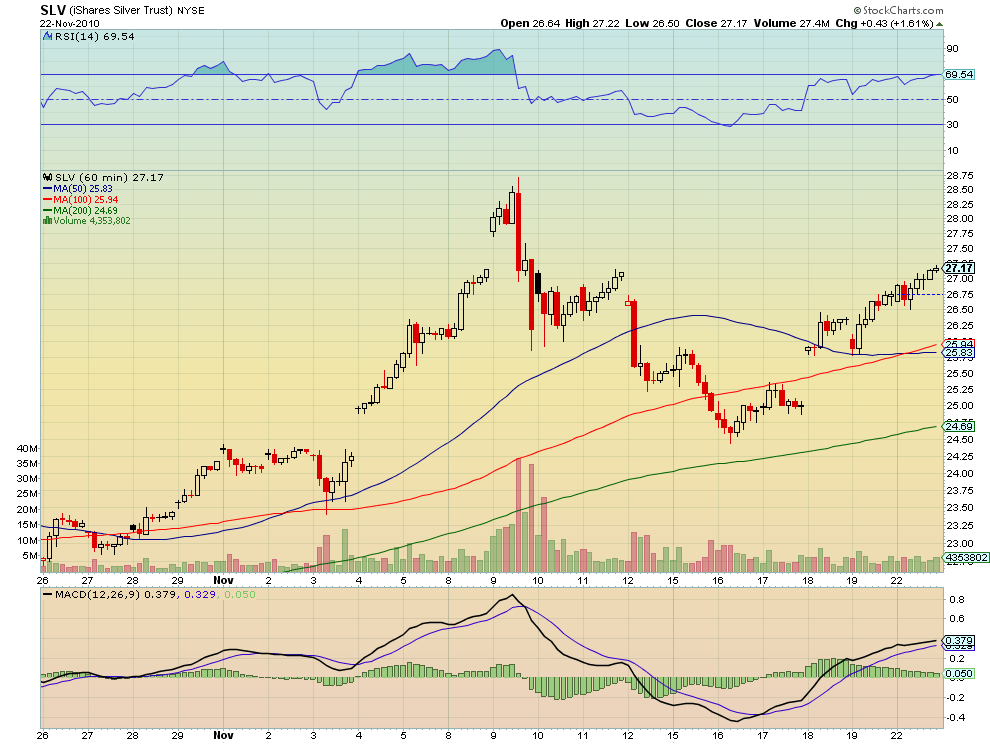
Task: Click the 0.379 MACD value tag on right
Action: [x=959, y=640]
